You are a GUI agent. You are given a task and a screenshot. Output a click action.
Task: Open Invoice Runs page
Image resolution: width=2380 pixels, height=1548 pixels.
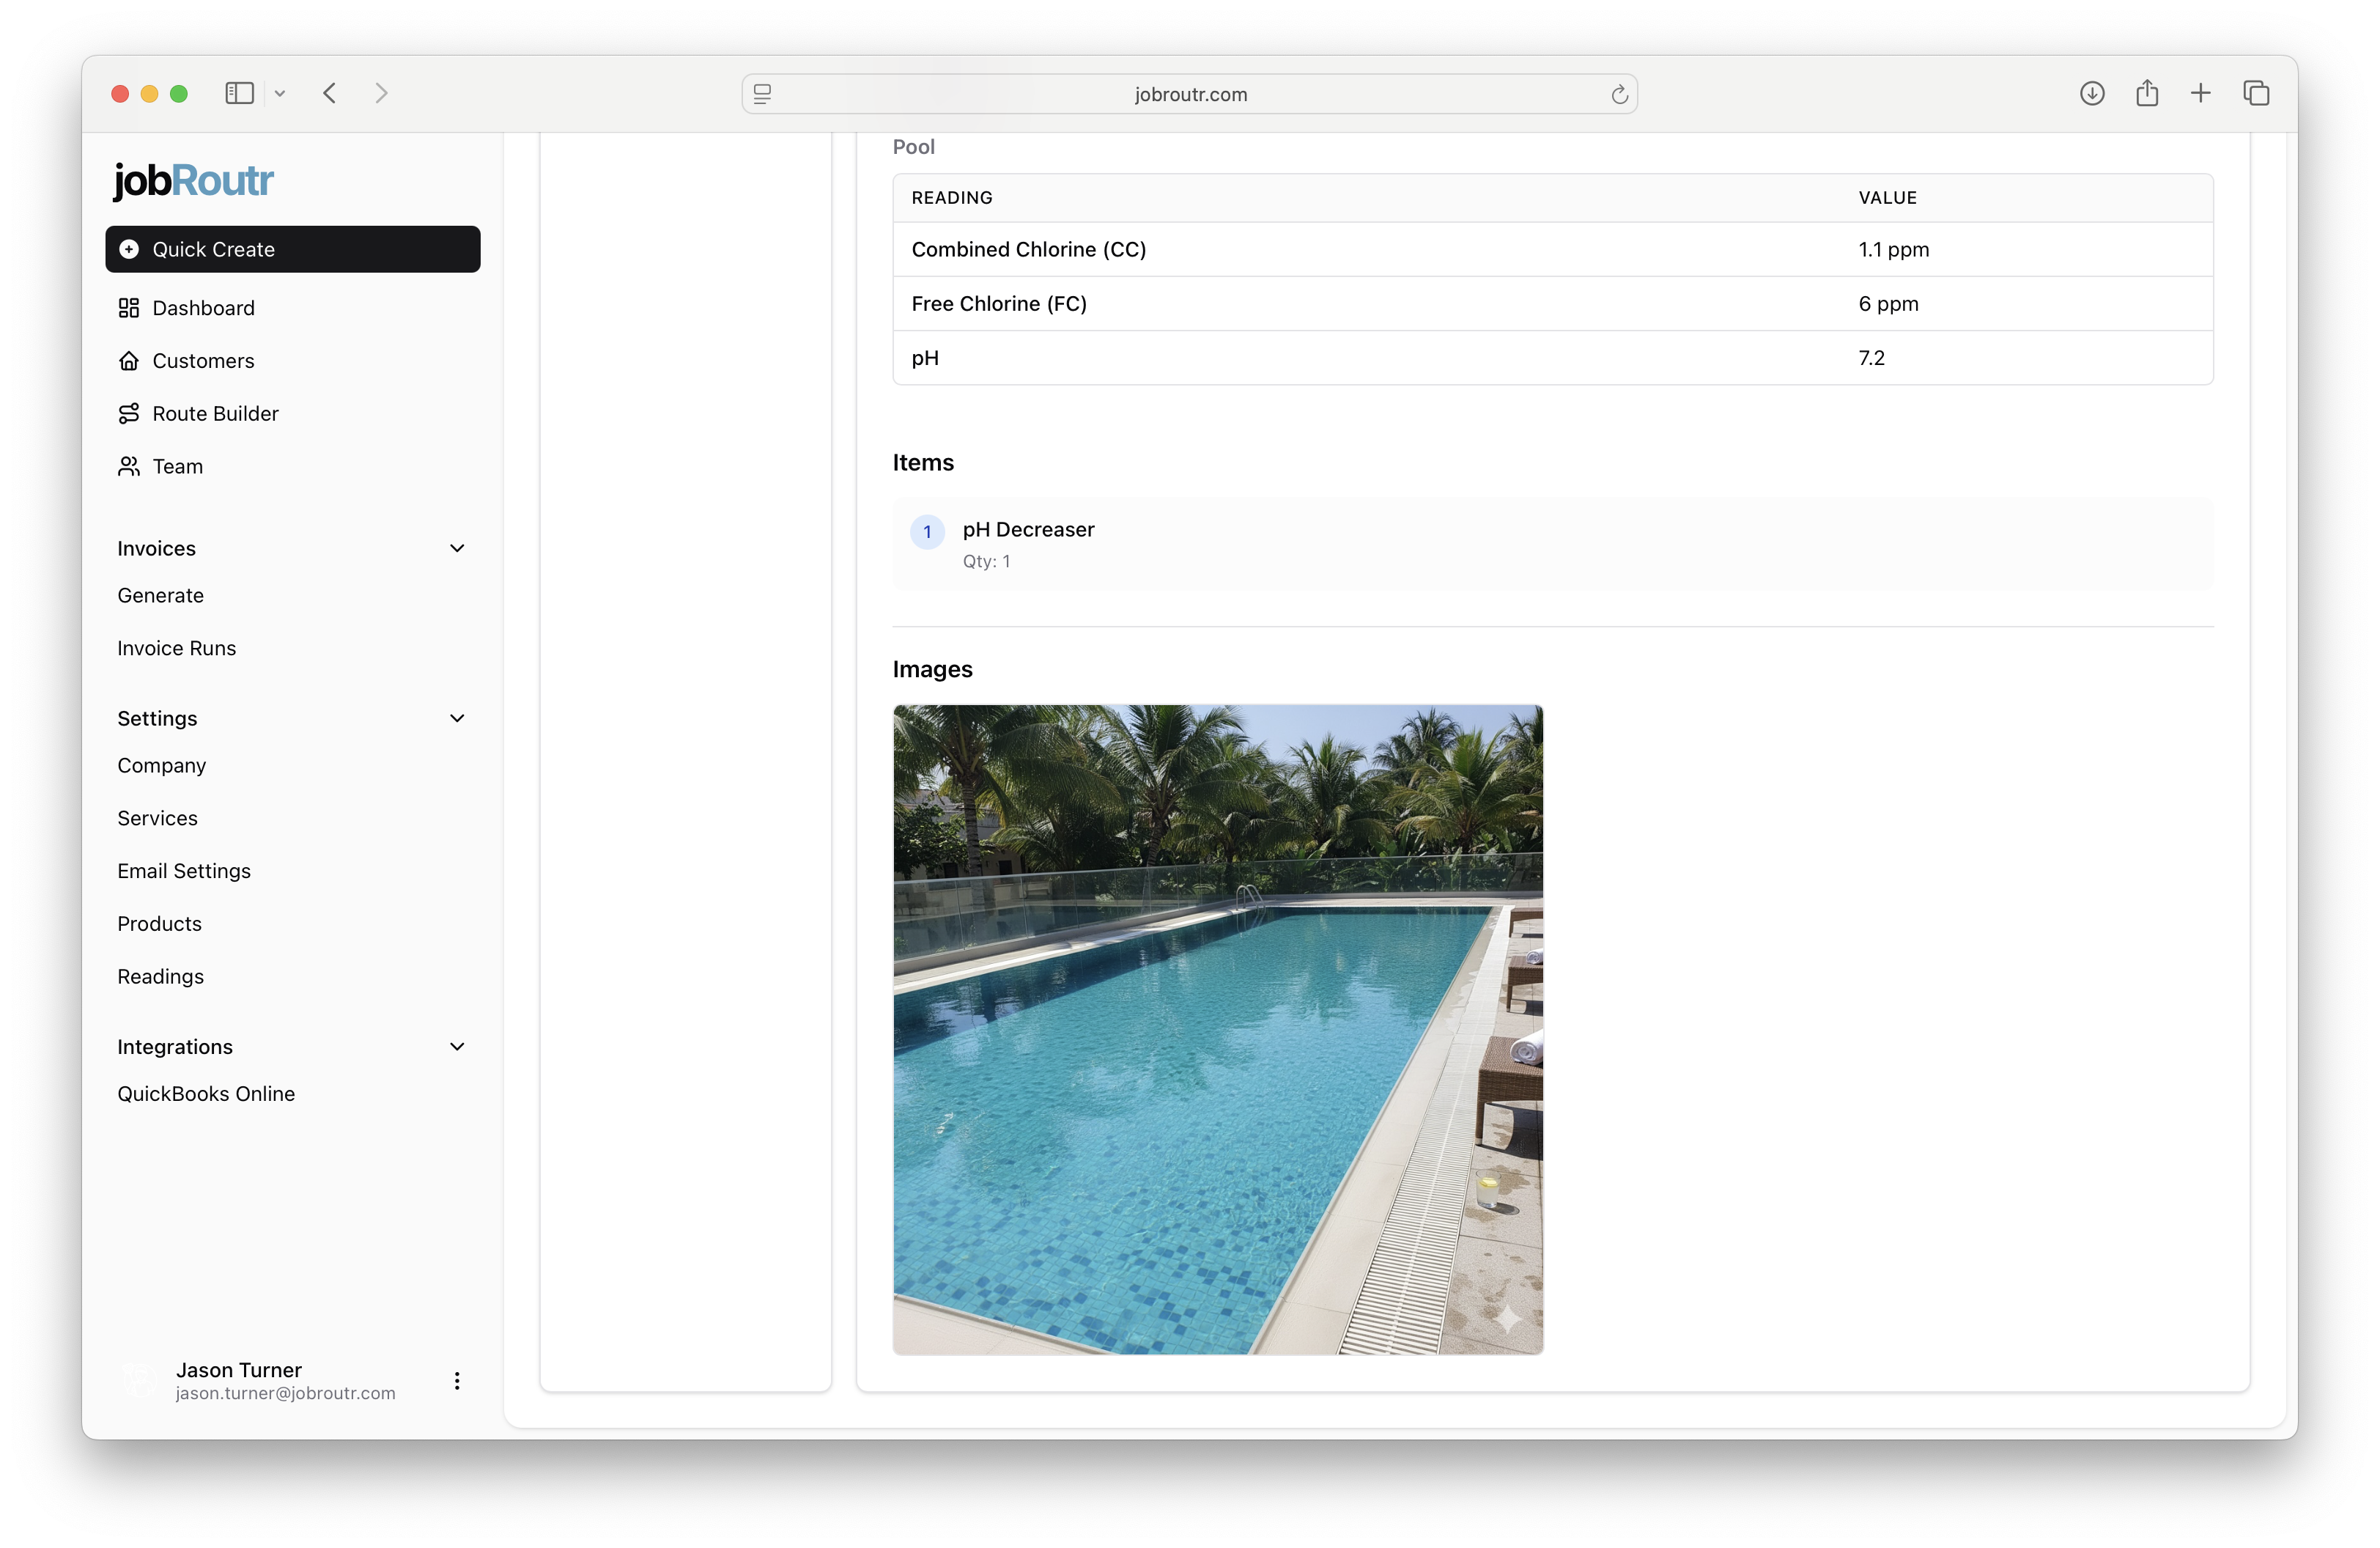pos(177,648)
